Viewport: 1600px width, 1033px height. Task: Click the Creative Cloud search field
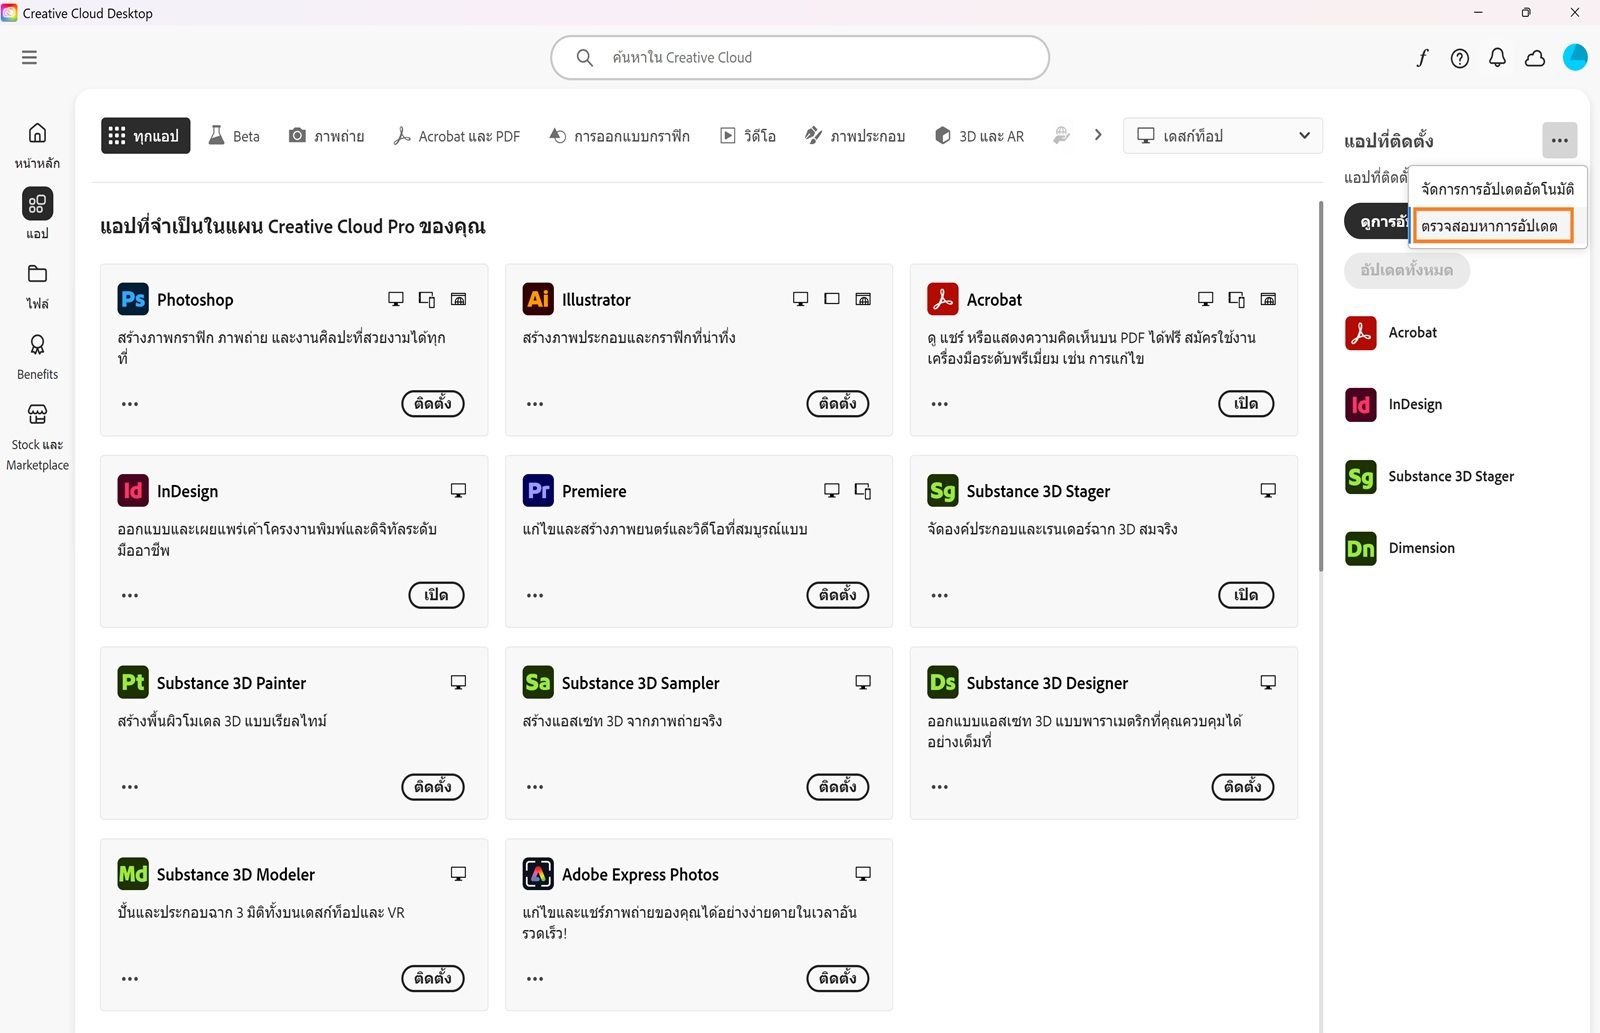[800, 58]
